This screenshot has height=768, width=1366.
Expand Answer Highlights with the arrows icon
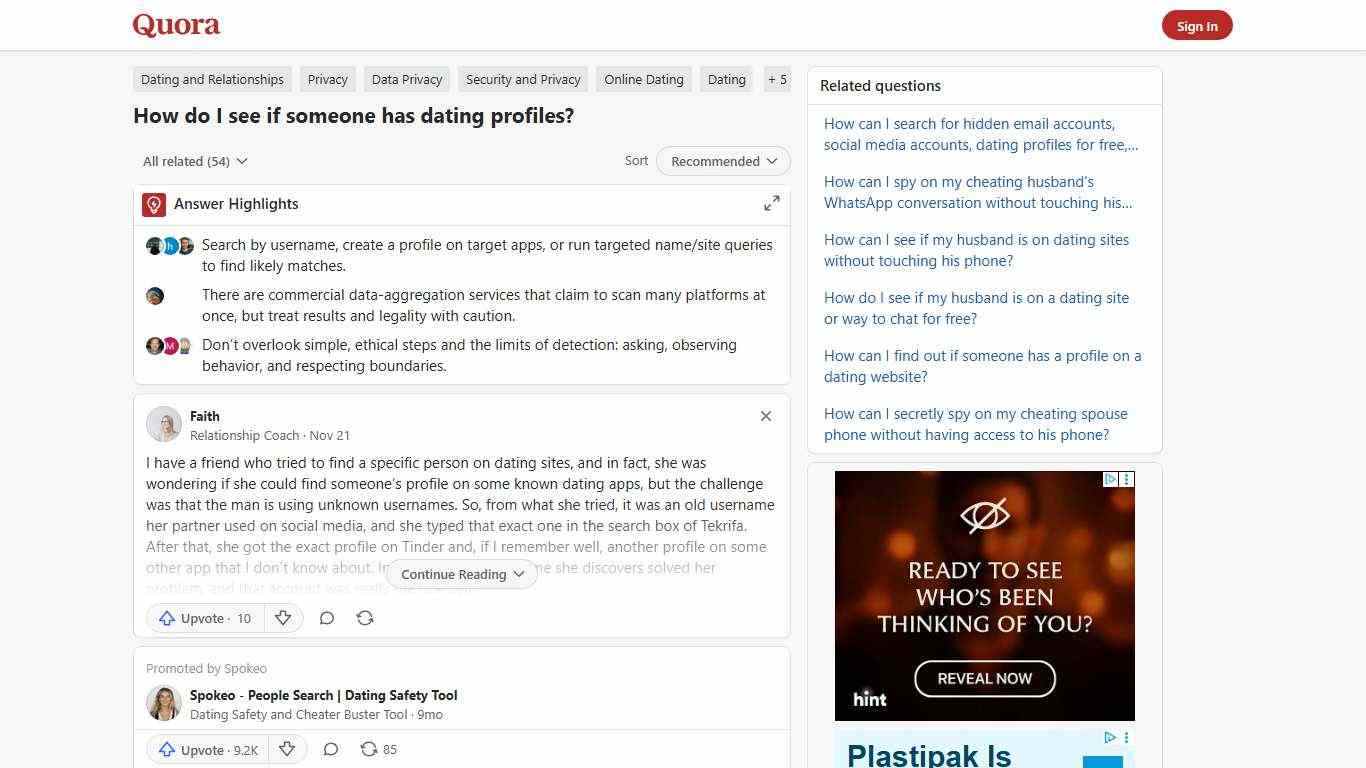[x=771, y=203]
